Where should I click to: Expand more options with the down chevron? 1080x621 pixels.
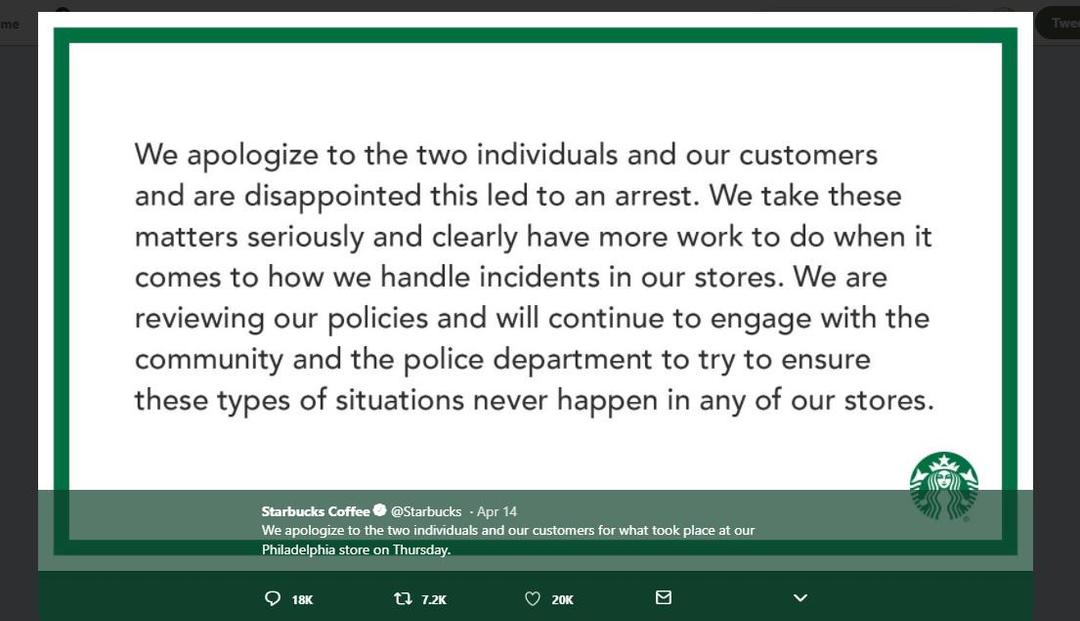pos(800,598)
